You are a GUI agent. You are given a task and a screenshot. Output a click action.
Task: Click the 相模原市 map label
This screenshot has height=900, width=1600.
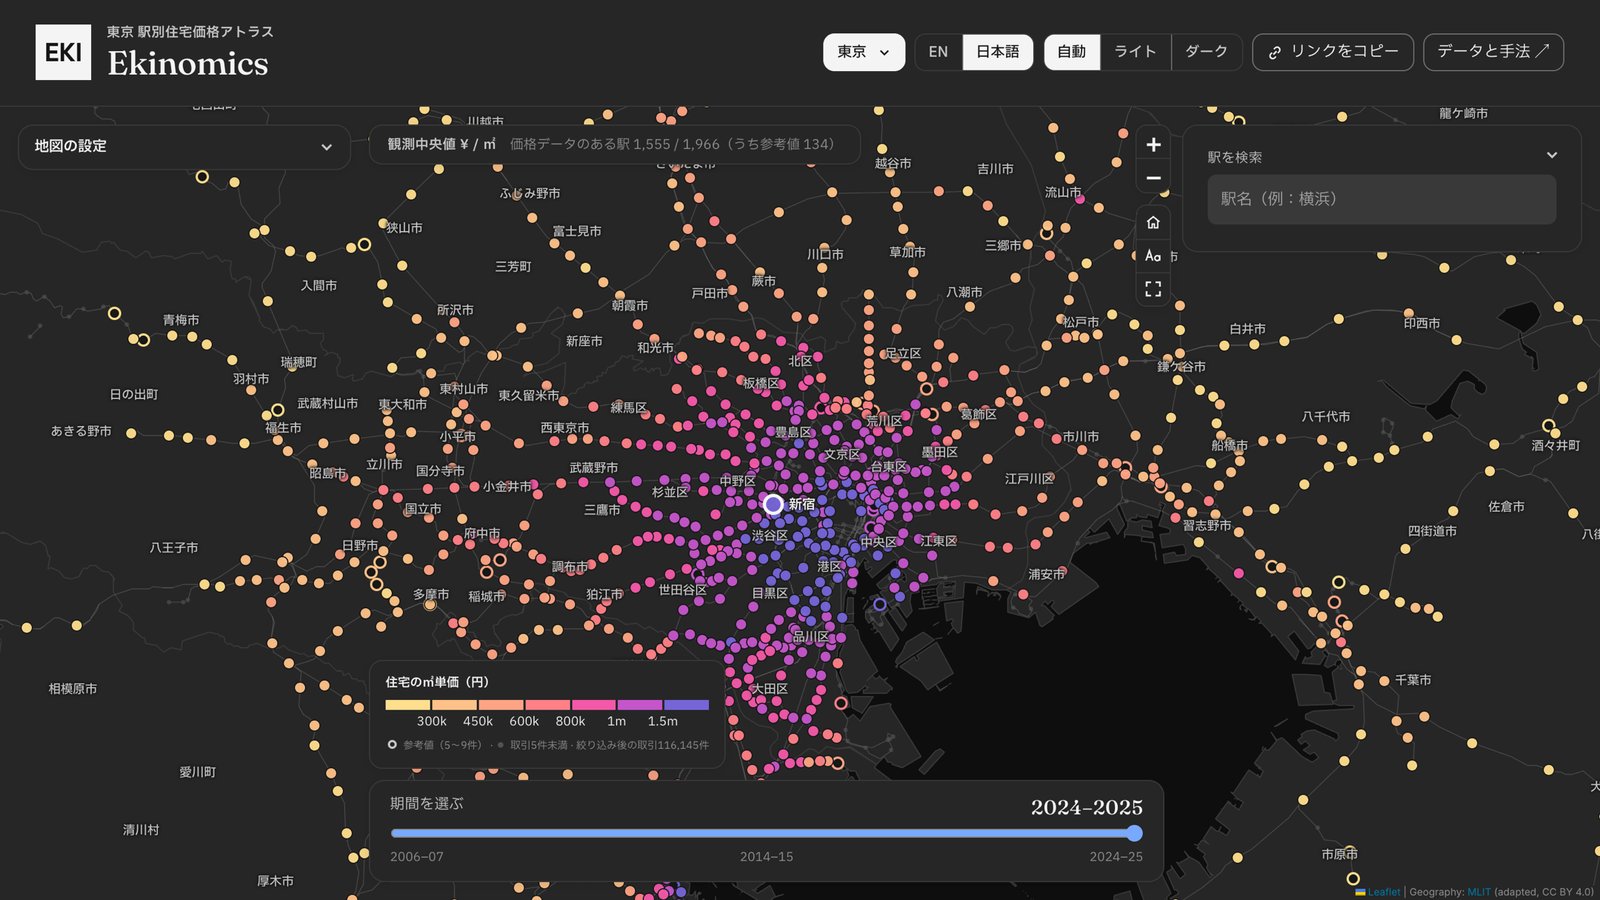pyautogui.click(x=73, y=689)
